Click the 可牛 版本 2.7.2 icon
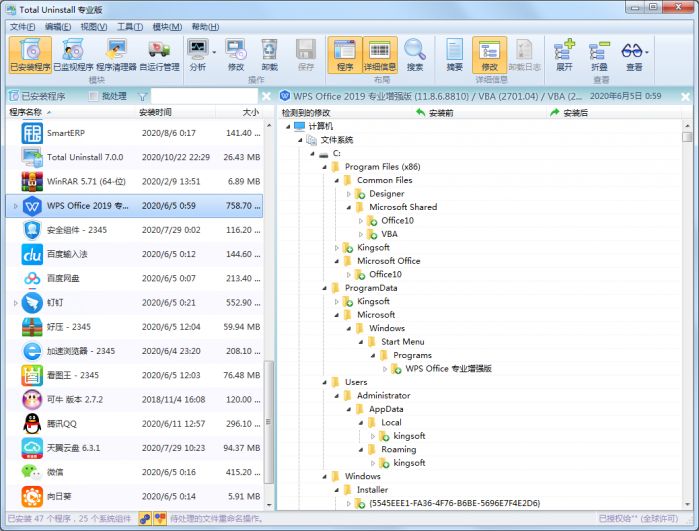The width and height of the screenshot is (699, 531). click(32, 399)
